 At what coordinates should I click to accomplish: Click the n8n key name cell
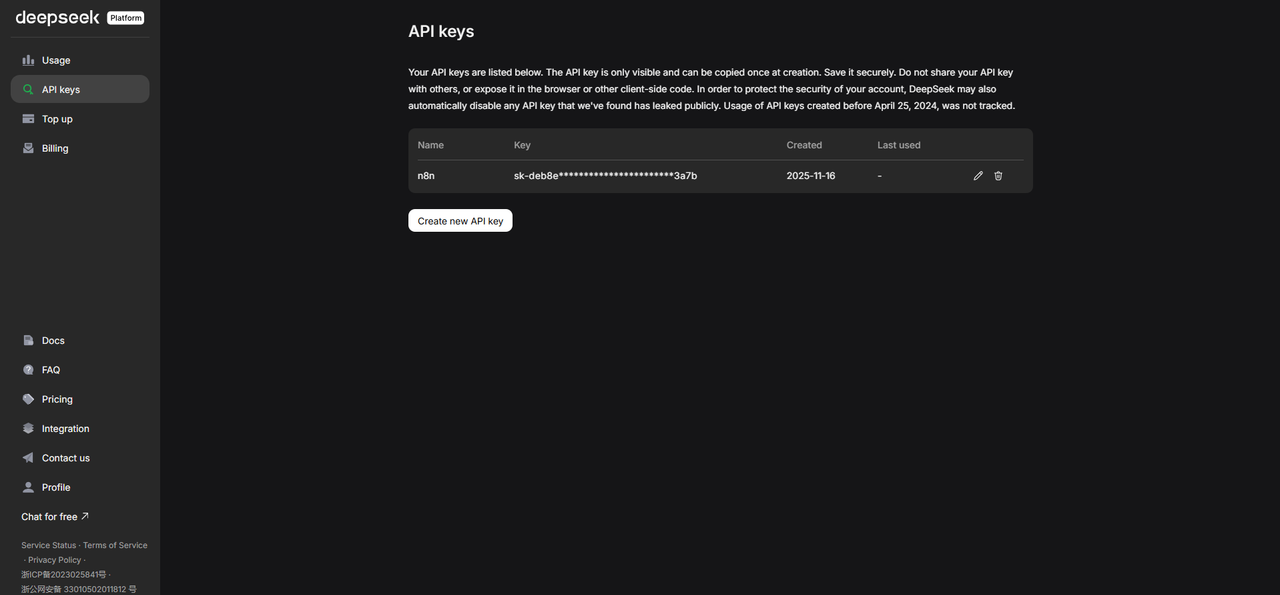(x=426, y=176)
